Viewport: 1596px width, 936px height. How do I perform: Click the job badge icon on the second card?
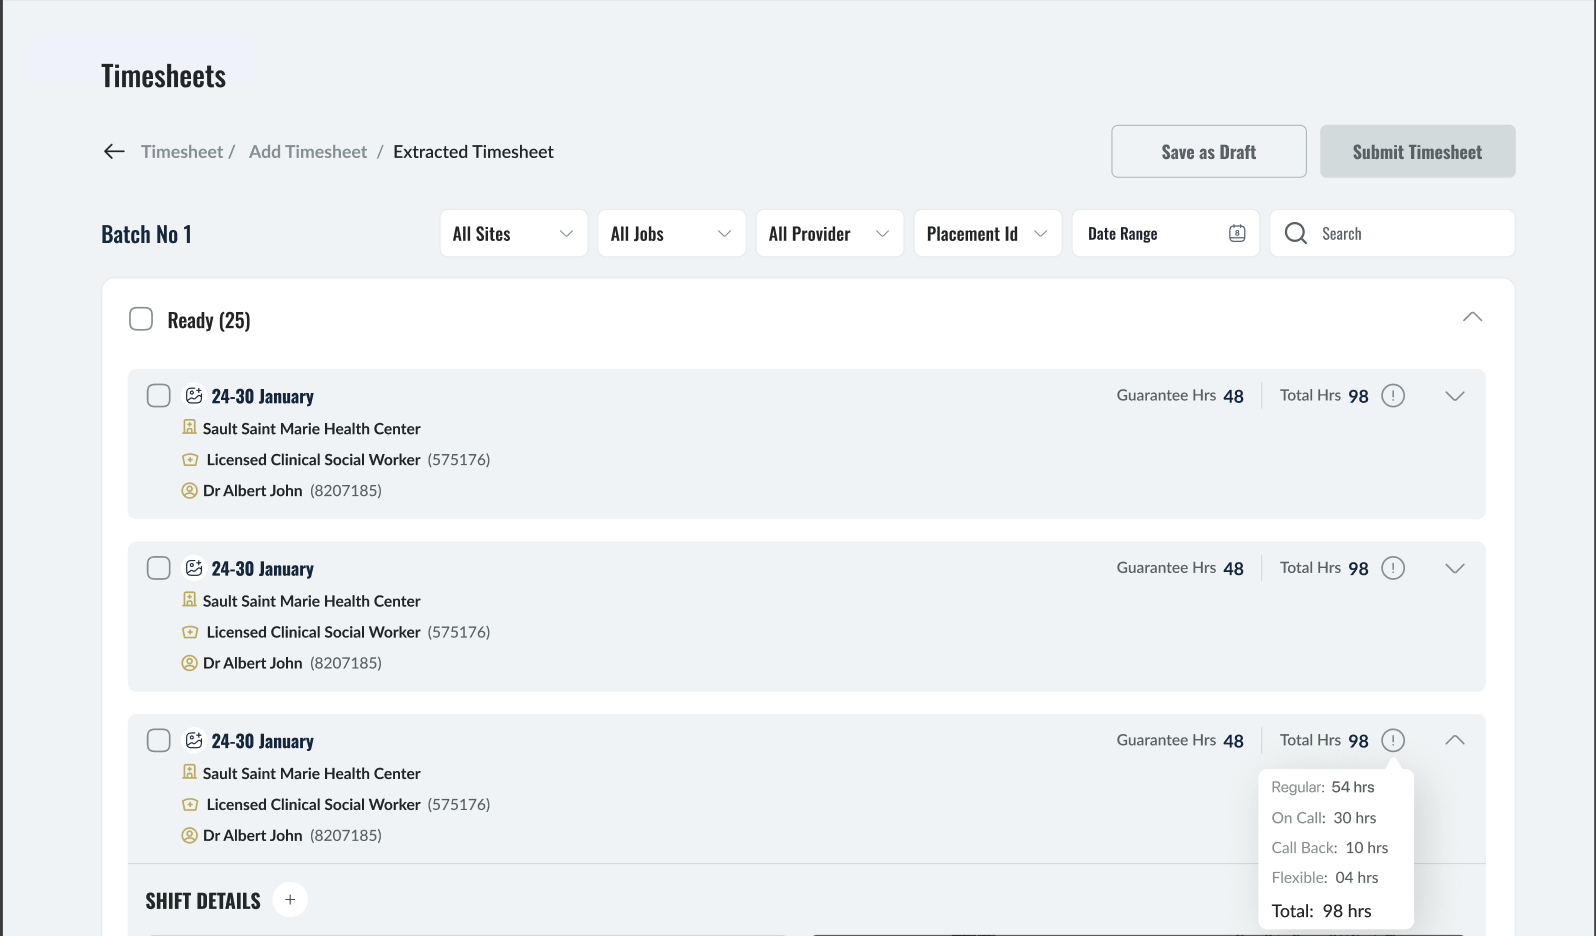[x=190, y=632]
